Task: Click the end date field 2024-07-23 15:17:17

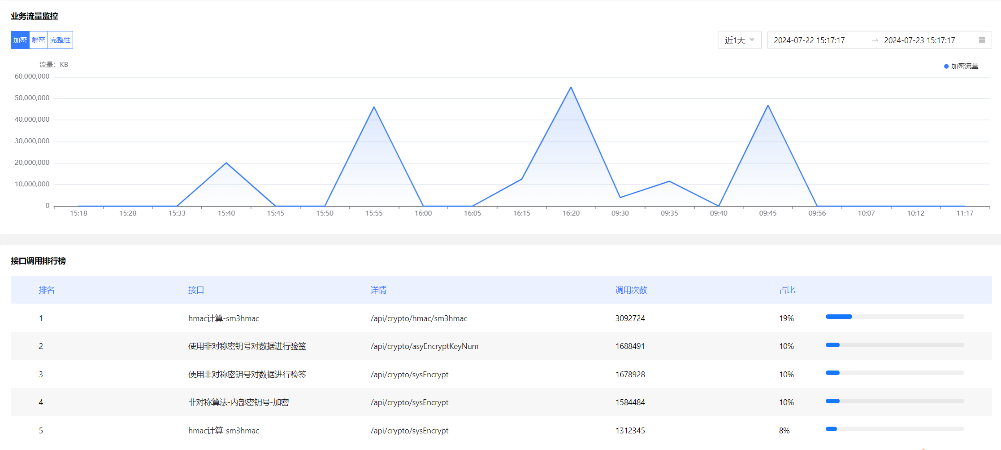Action: click(920, 40)
